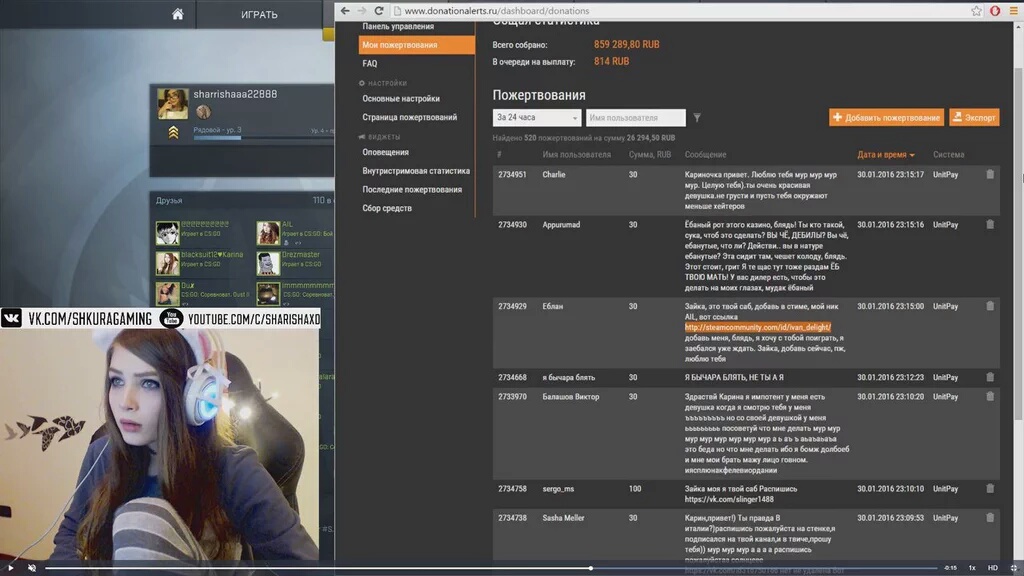Open the FAQ sidebar item
This screenshot has height=576, width=1024.
(x=370, y=64)
